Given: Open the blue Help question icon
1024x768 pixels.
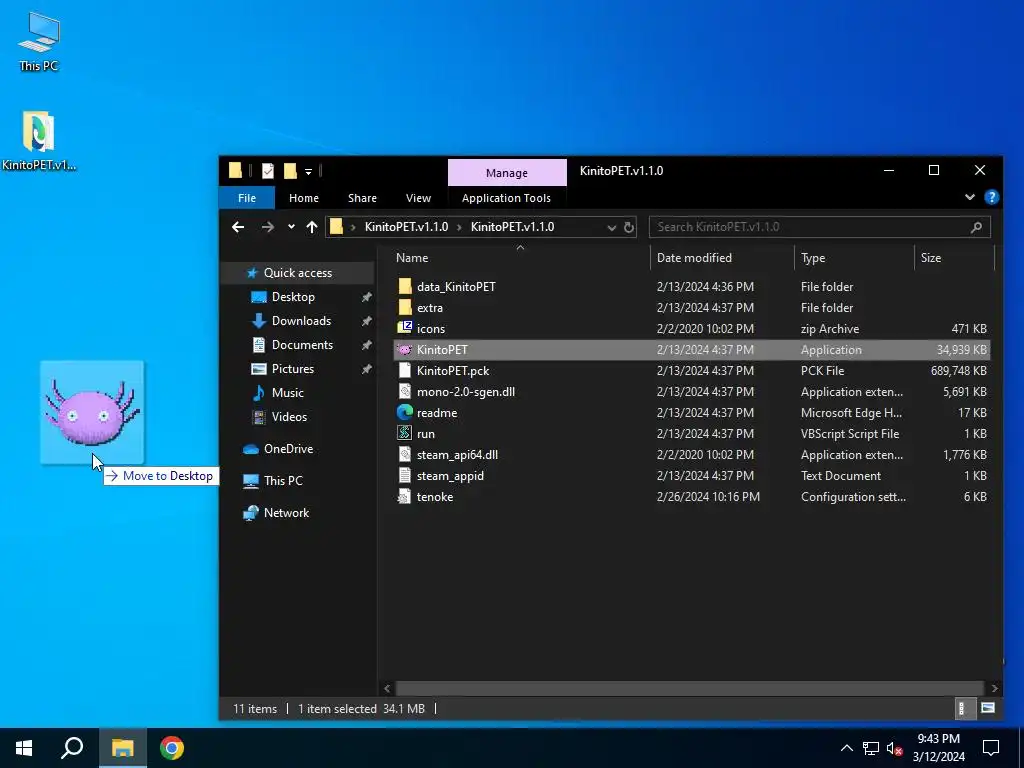Looking at the screenshot, I should [991, 197].
